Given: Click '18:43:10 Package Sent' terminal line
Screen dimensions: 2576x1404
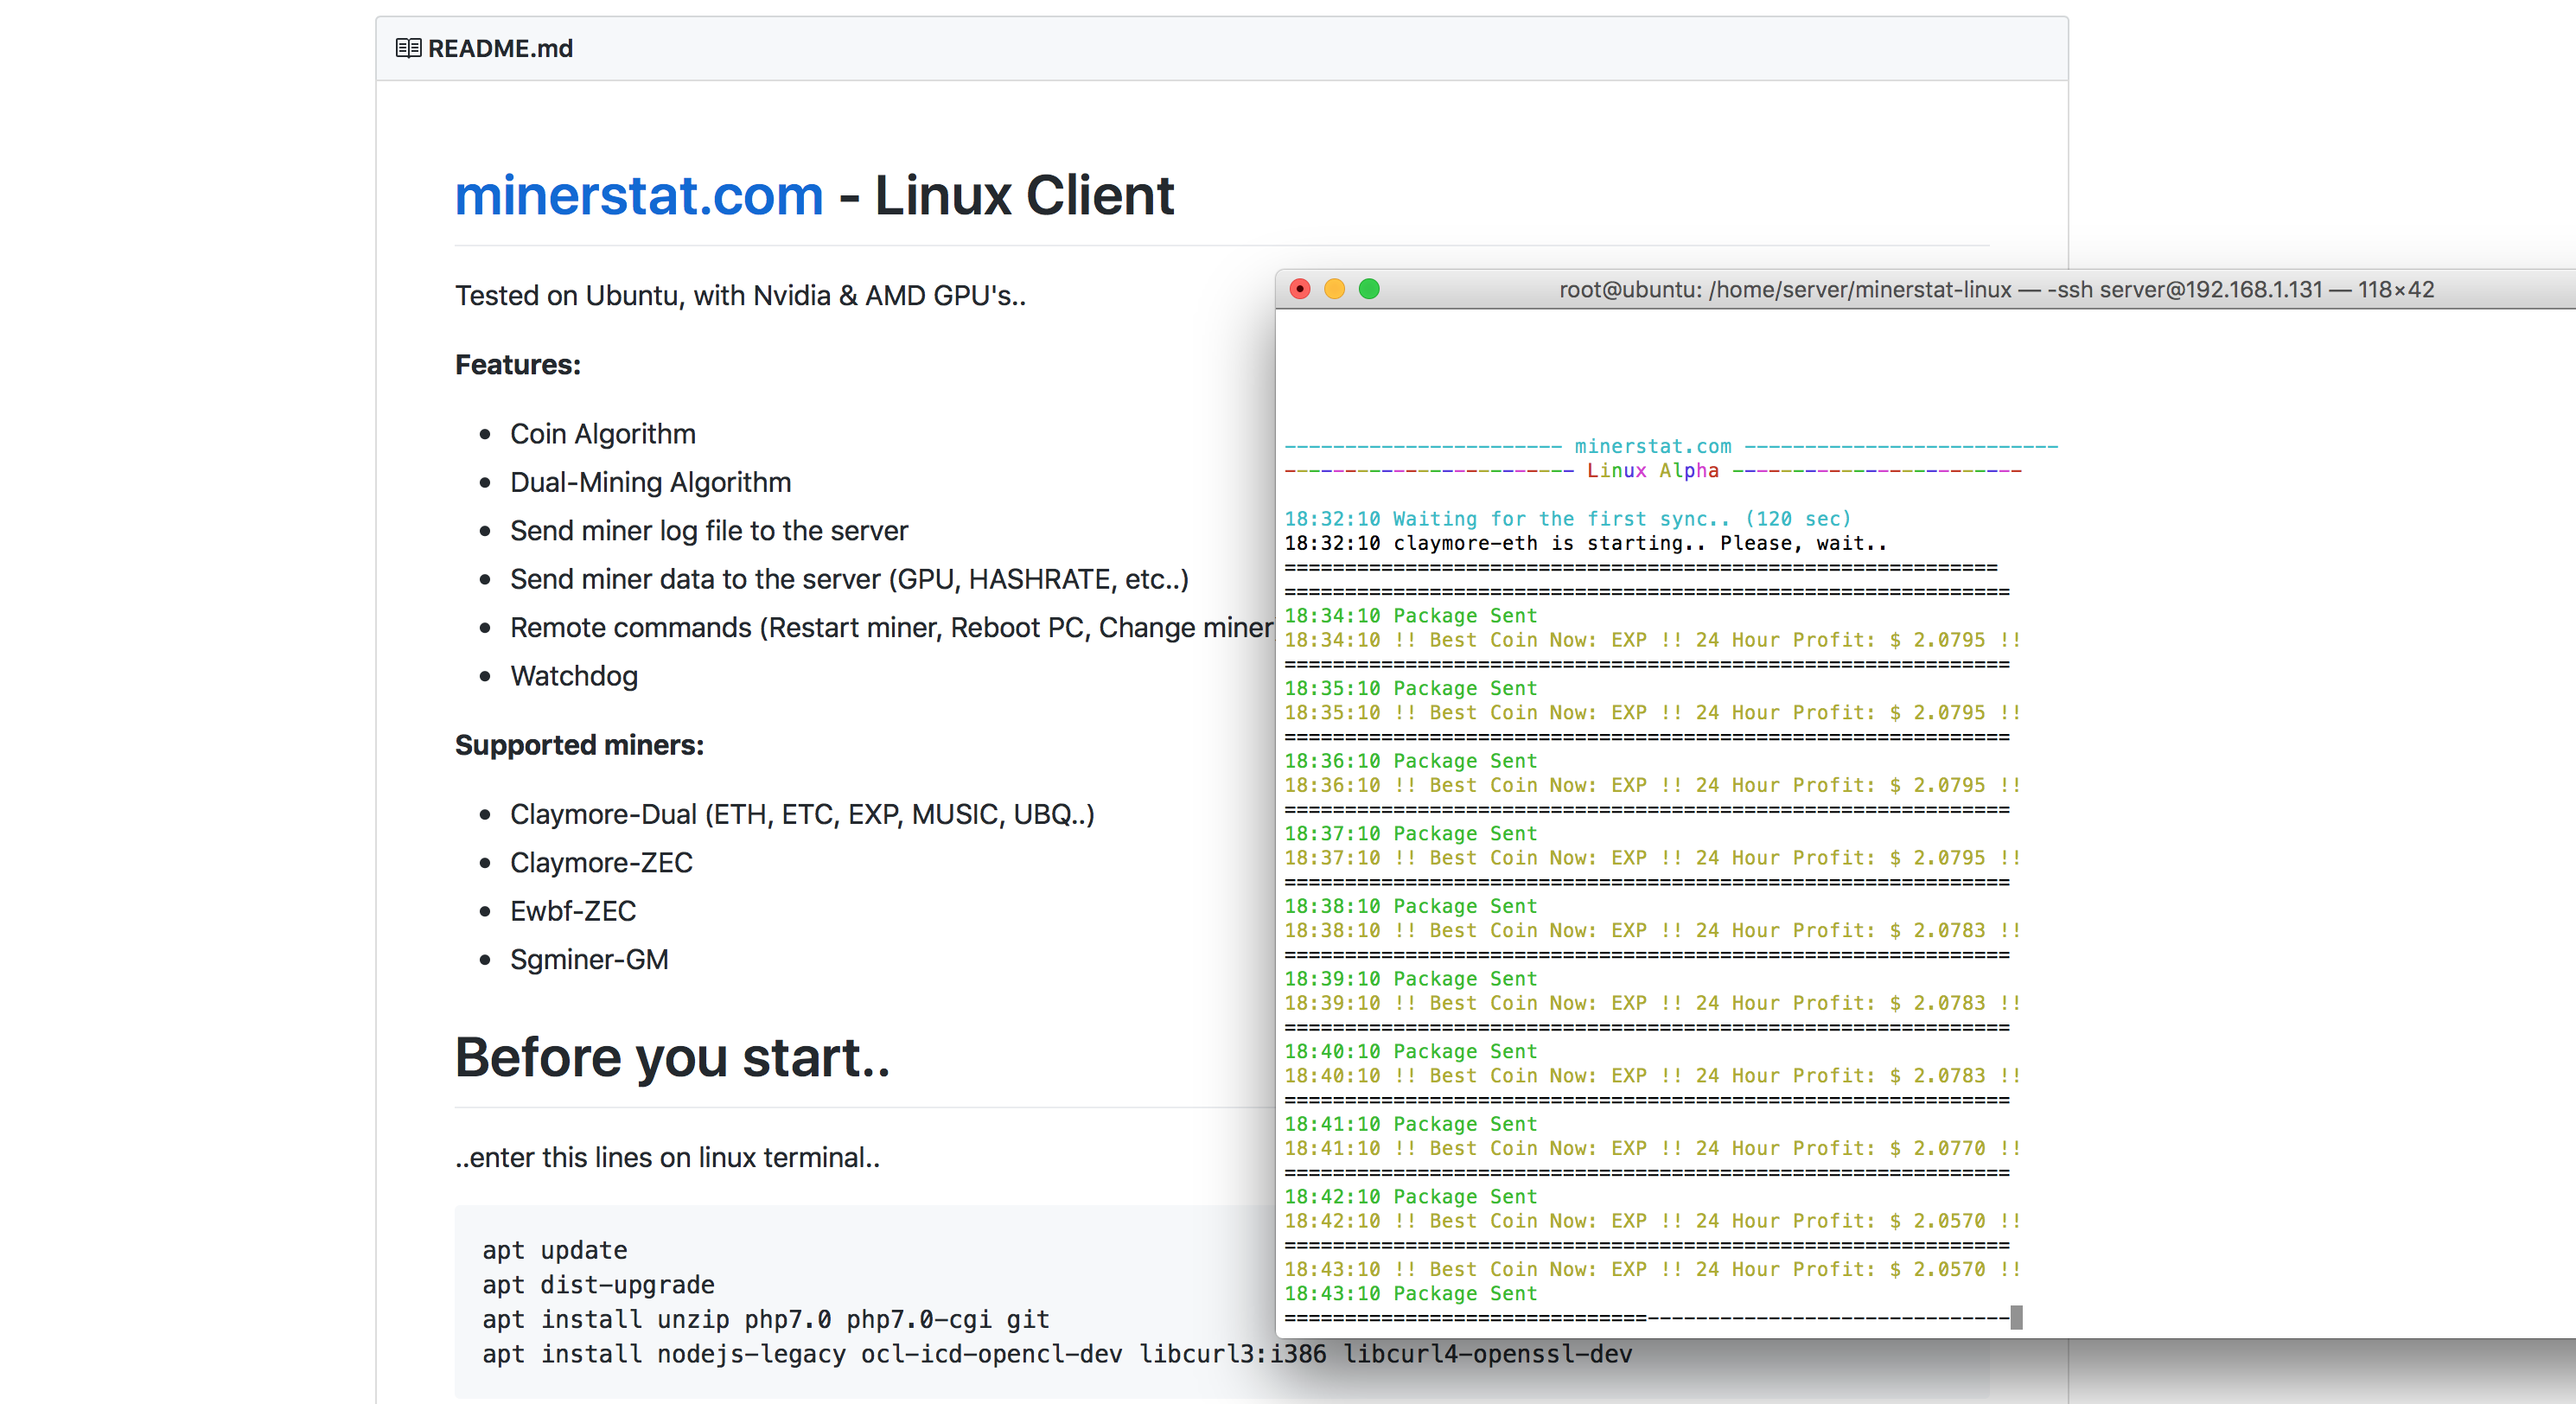Looking at the screenshot, I should point(1410,1293).
